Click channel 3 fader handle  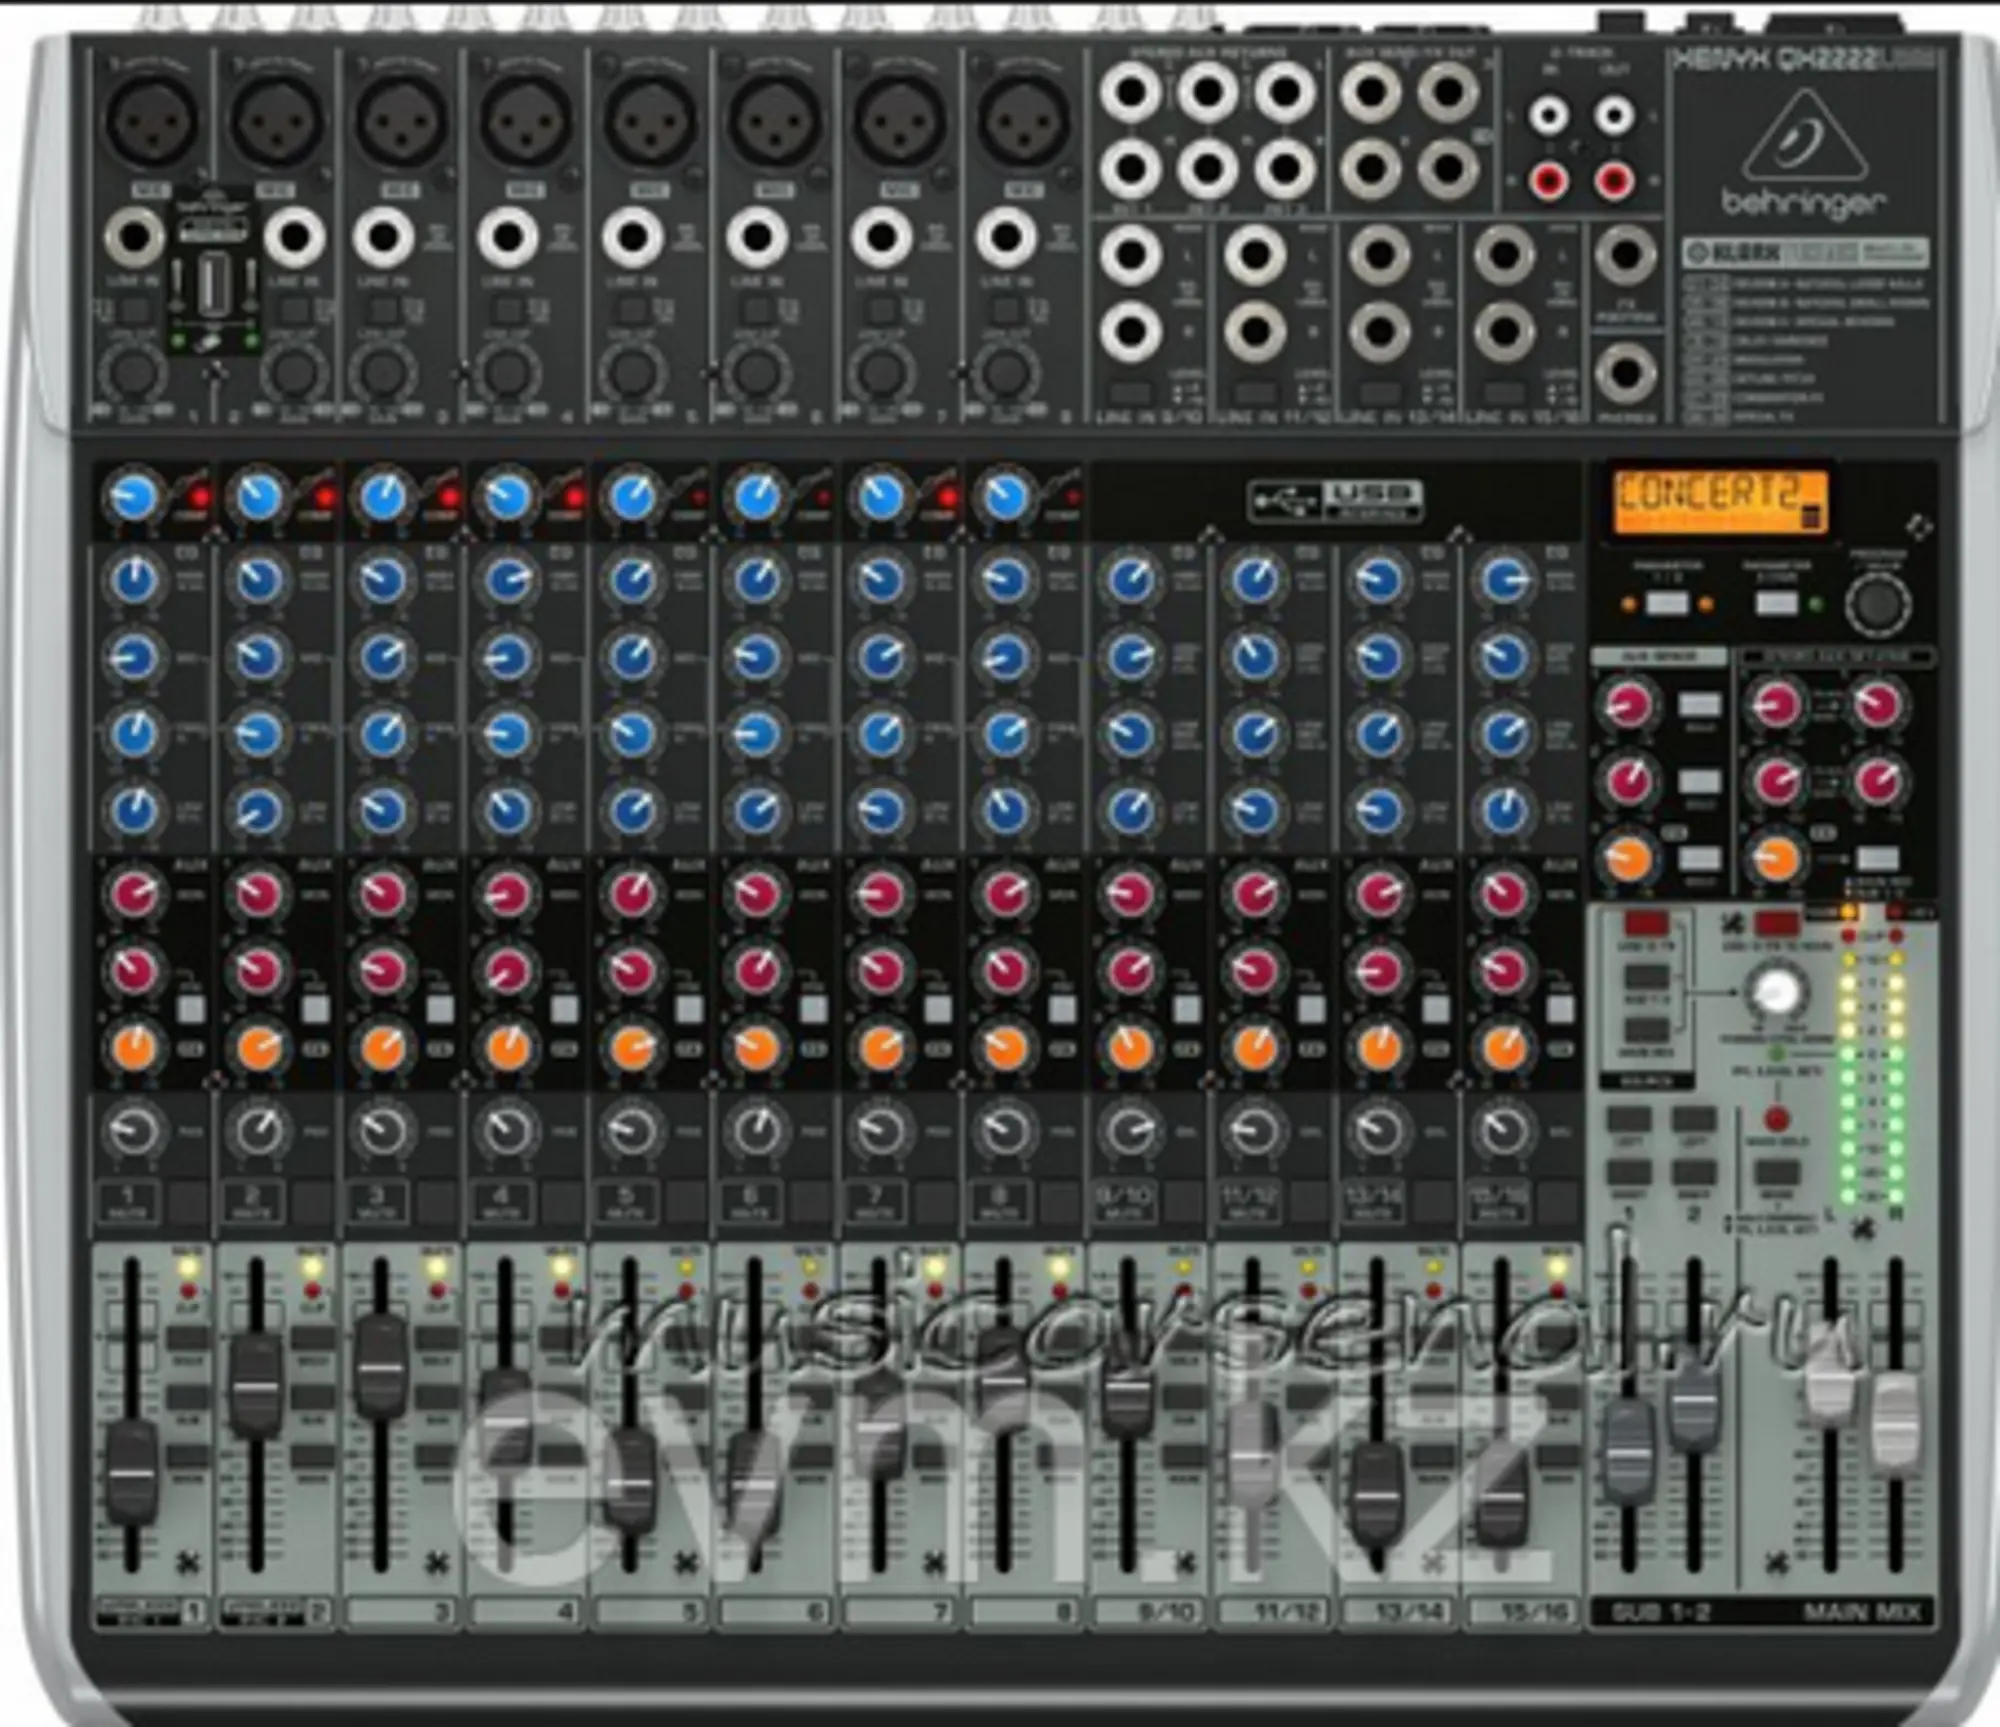tap(380, 1366)
